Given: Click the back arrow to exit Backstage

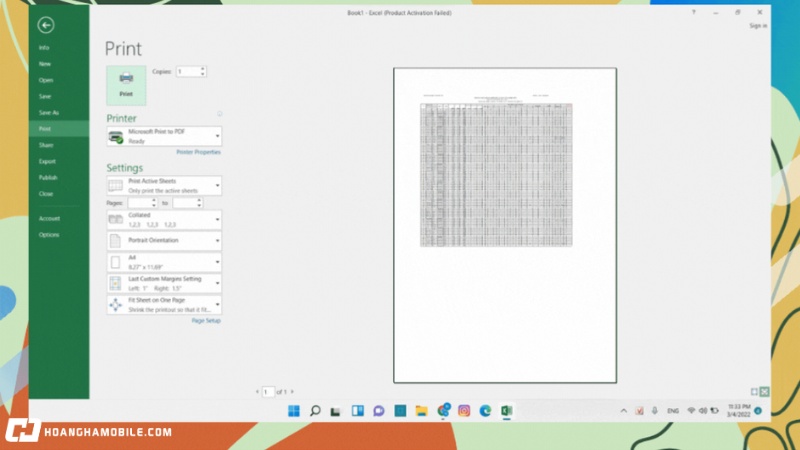Looking at the screenshot, I should 46,25.
